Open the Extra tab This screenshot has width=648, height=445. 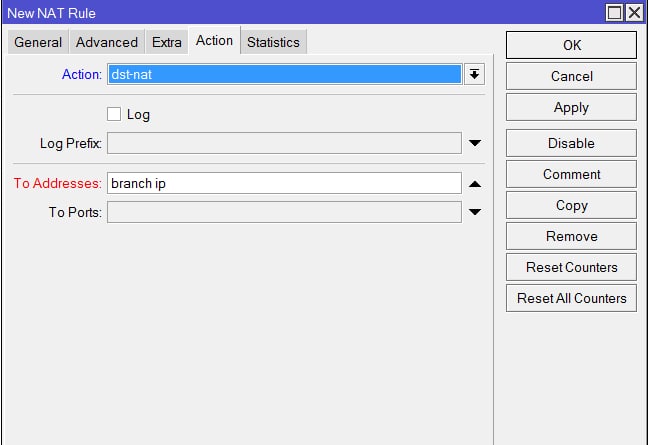click(167, 42)
